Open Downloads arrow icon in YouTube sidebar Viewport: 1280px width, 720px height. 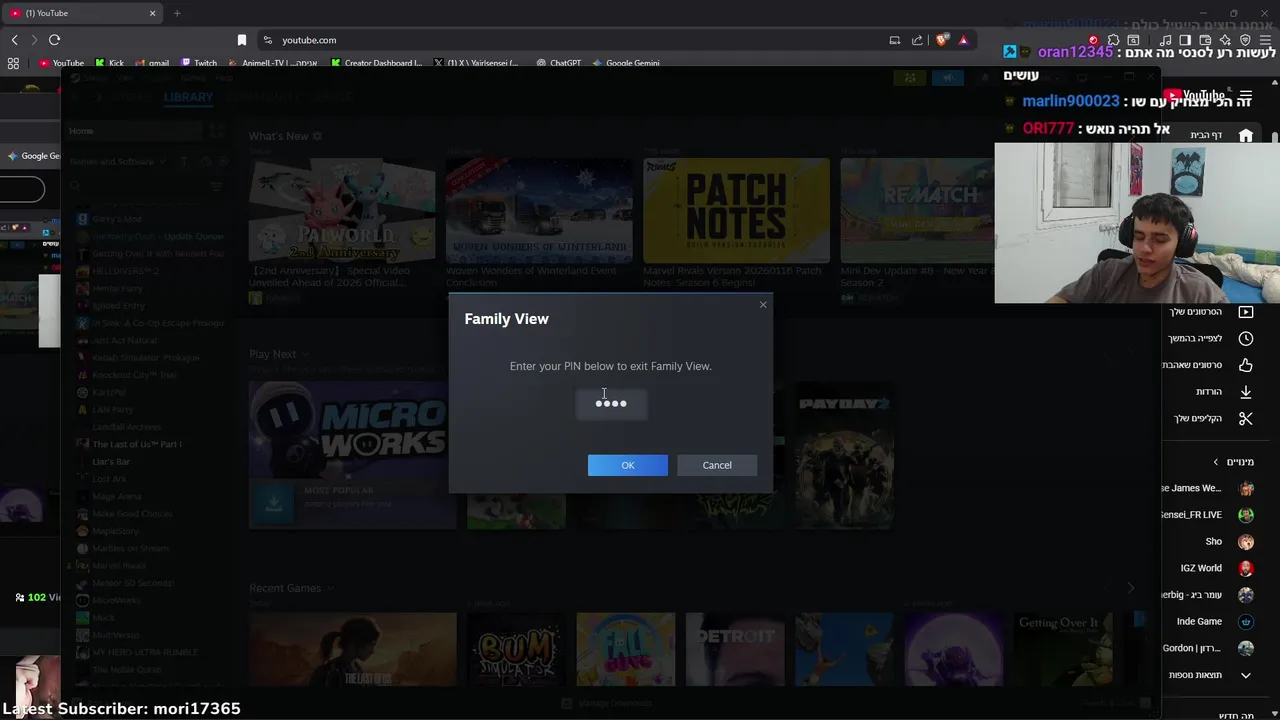click(x=1246, y=392)
